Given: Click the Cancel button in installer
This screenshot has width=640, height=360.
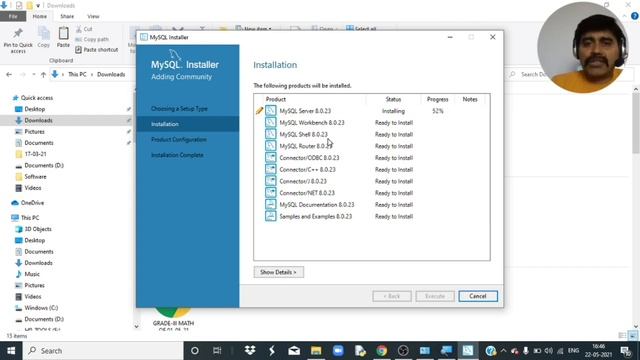Looking at the screenshot, I should [478, 296].
